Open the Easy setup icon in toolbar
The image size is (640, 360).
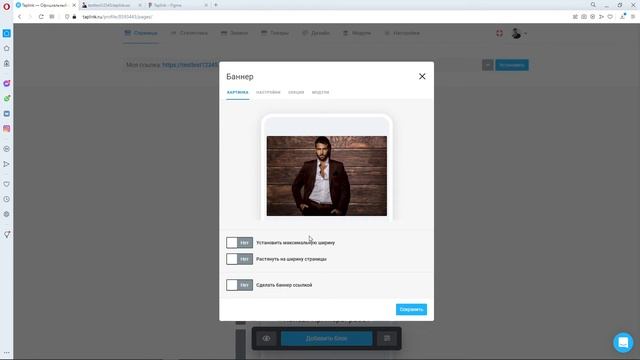[x=633, y=17]
